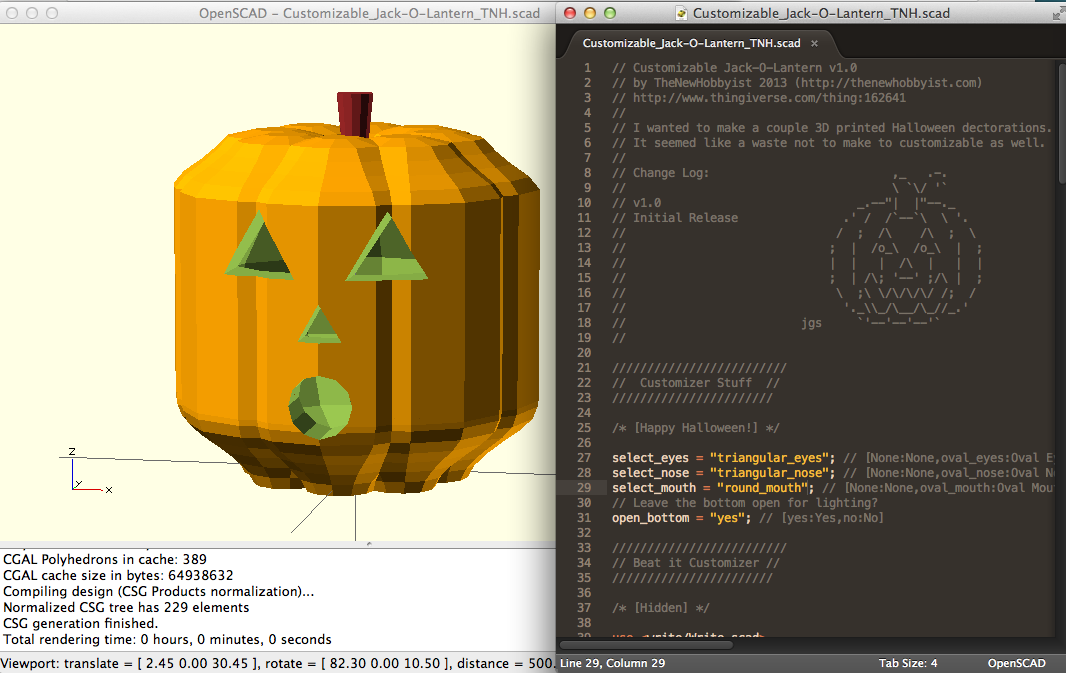Click the expand arrows icon at top right

pos(1057,13)
